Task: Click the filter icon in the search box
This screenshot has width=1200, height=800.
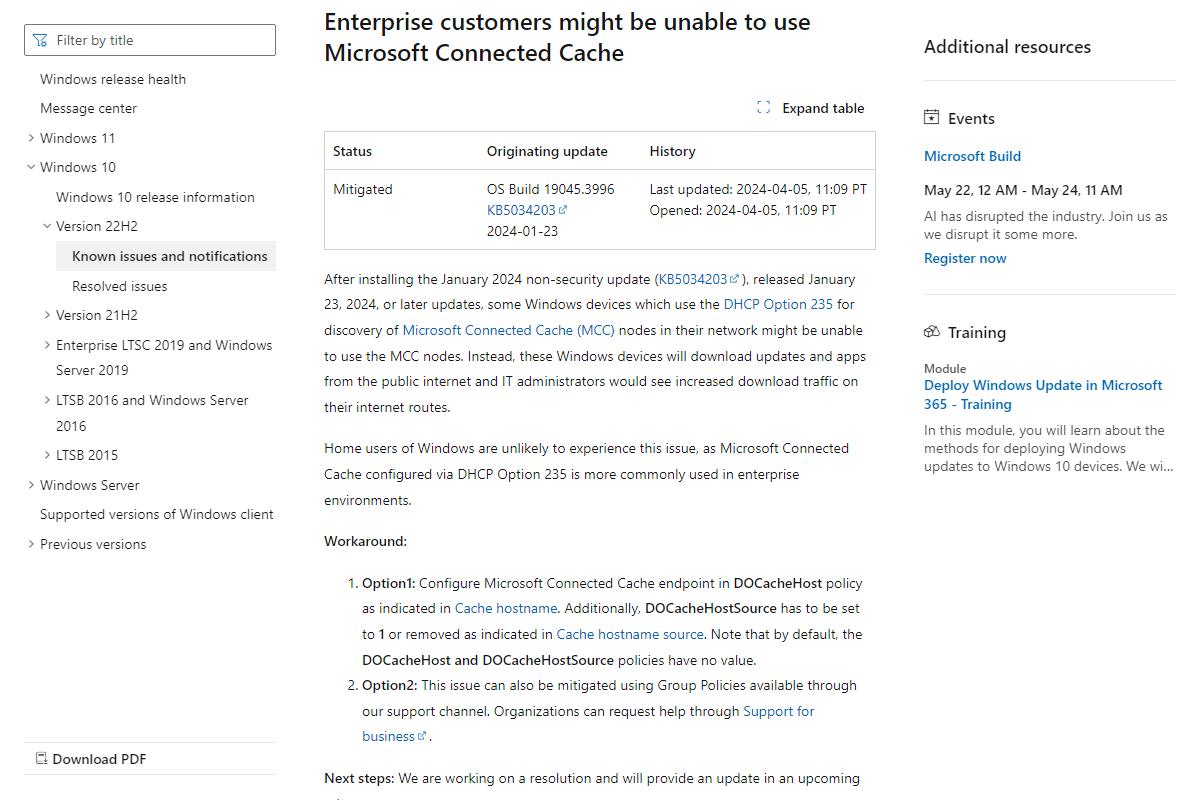Action: click(x=40, y=40)
